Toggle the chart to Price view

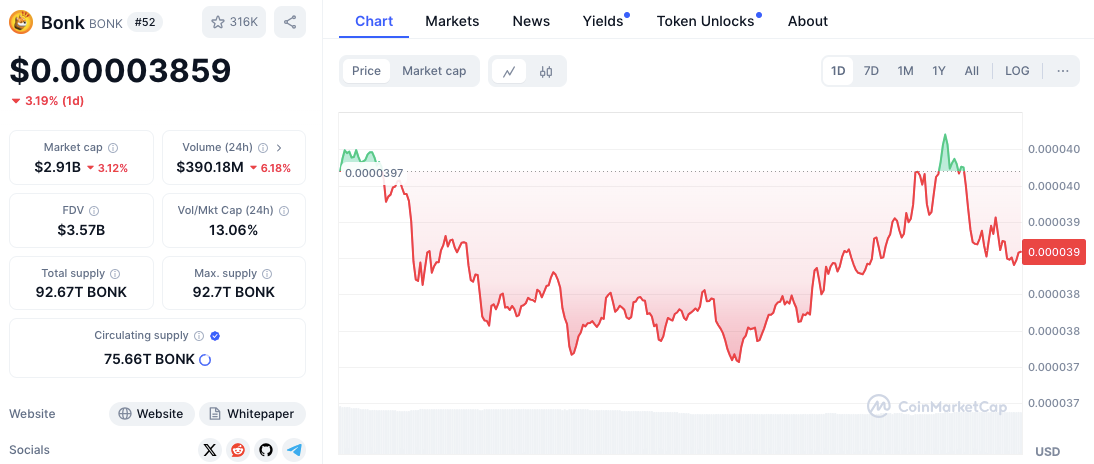[x=366, y=71]
